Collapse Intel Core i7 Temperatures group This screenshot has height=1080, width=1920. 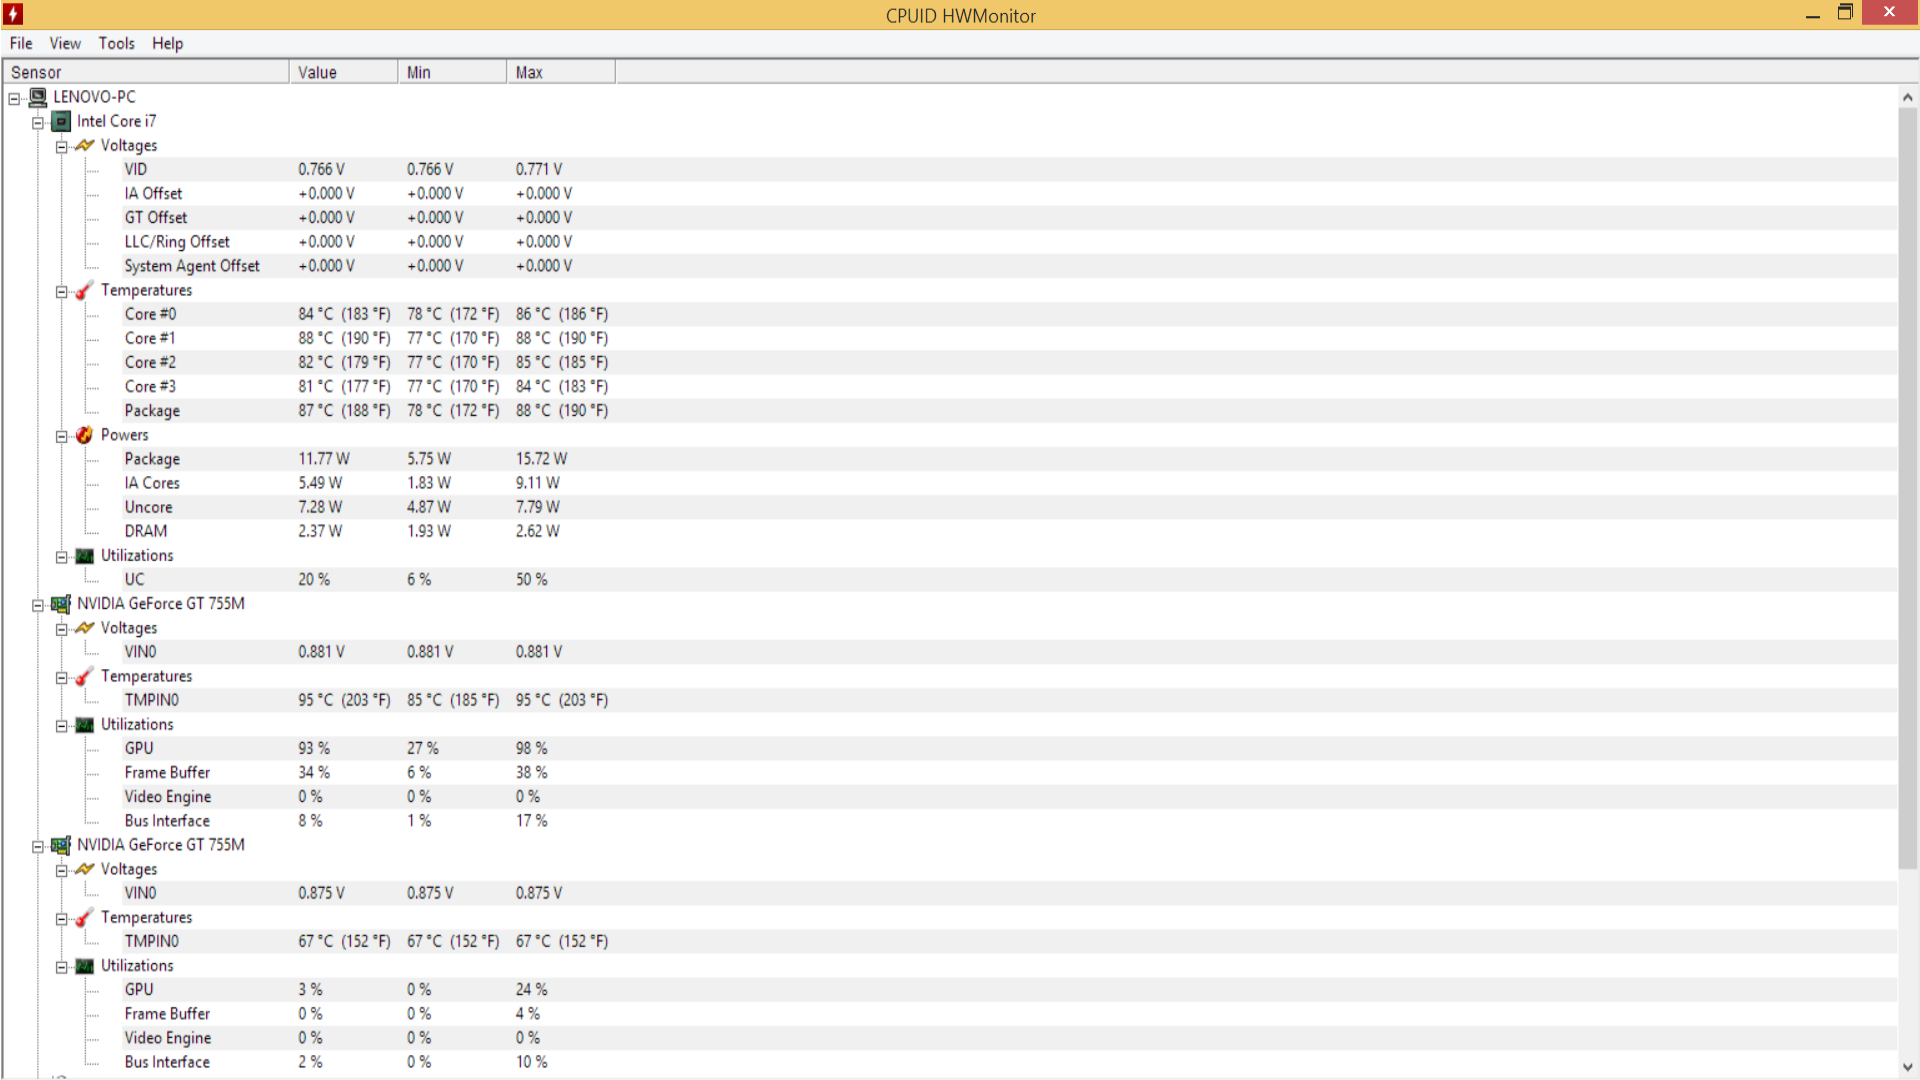click(62, 291)
